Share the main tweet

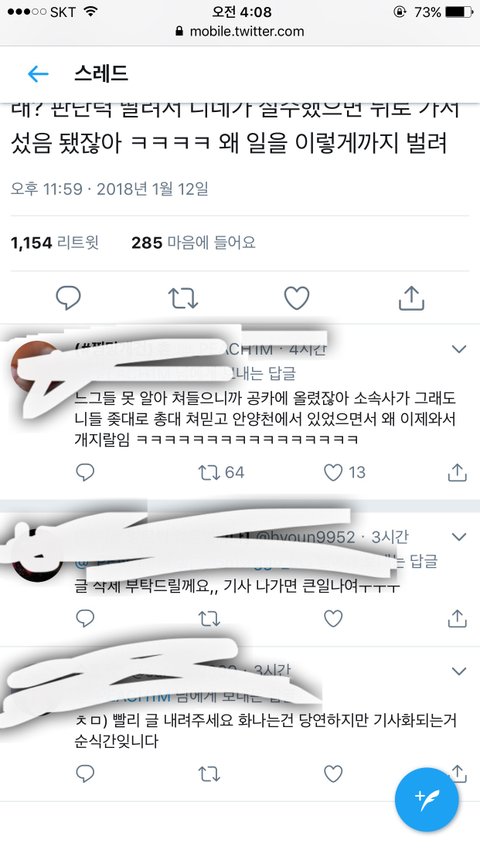411,298
